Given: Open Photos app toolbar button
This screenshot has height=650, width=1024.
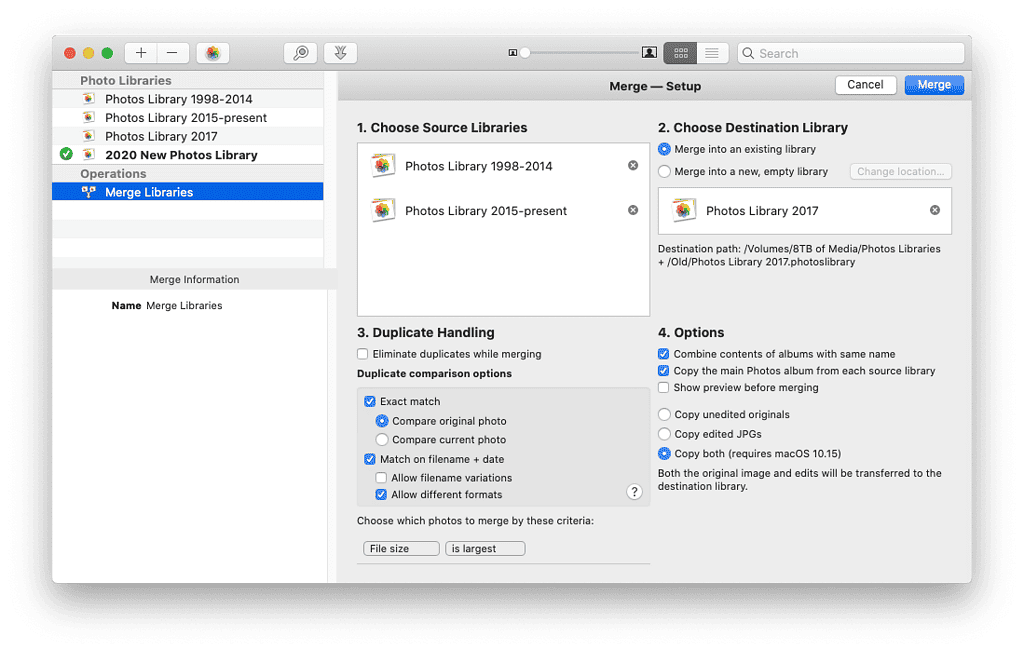Looking at the screenshot, I should (x=213, y=53).
